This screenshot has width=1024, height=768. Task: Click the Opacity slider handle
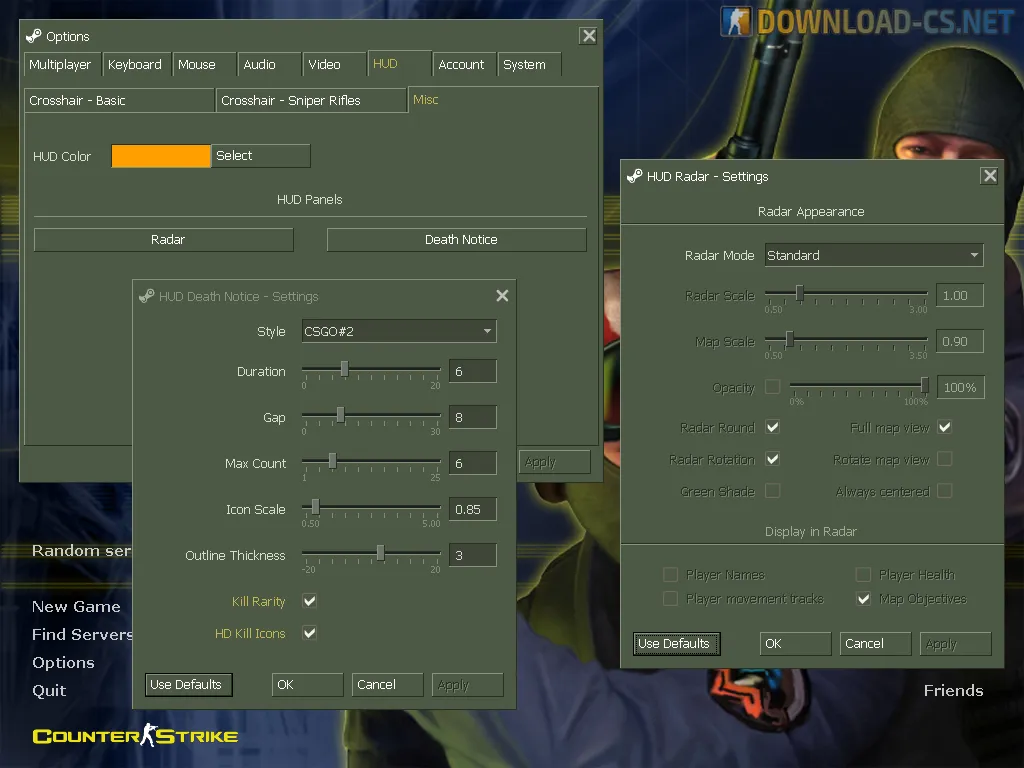925,385
